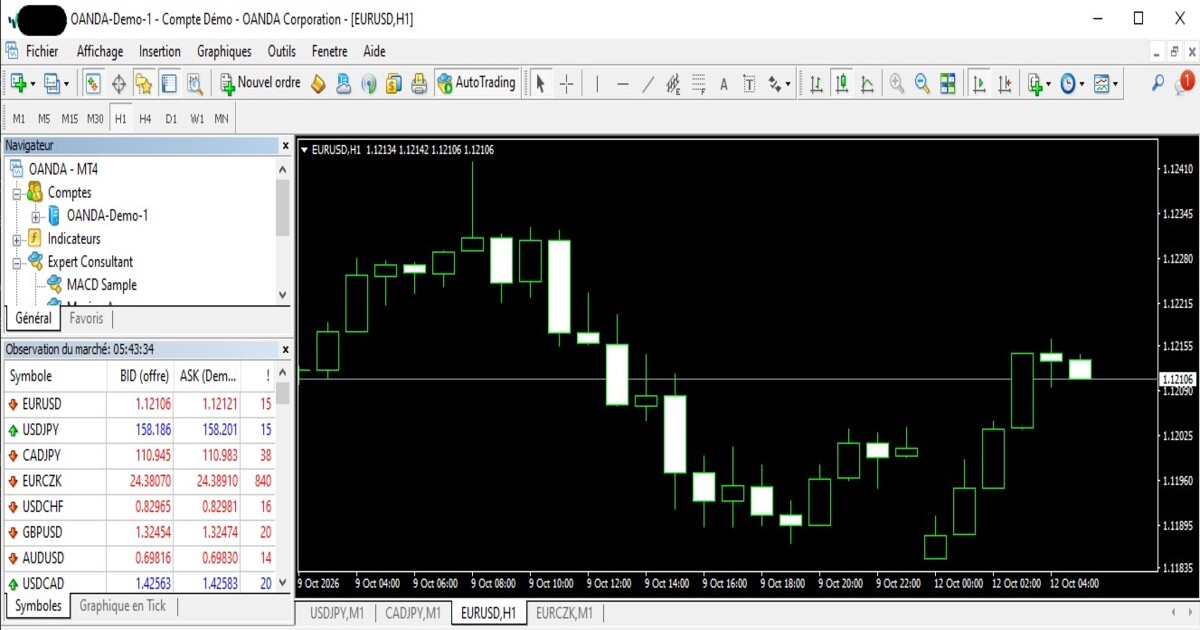The image size is (1200, 630).
Task: Open the Fichier menu
Action: (x=42, y=52)
